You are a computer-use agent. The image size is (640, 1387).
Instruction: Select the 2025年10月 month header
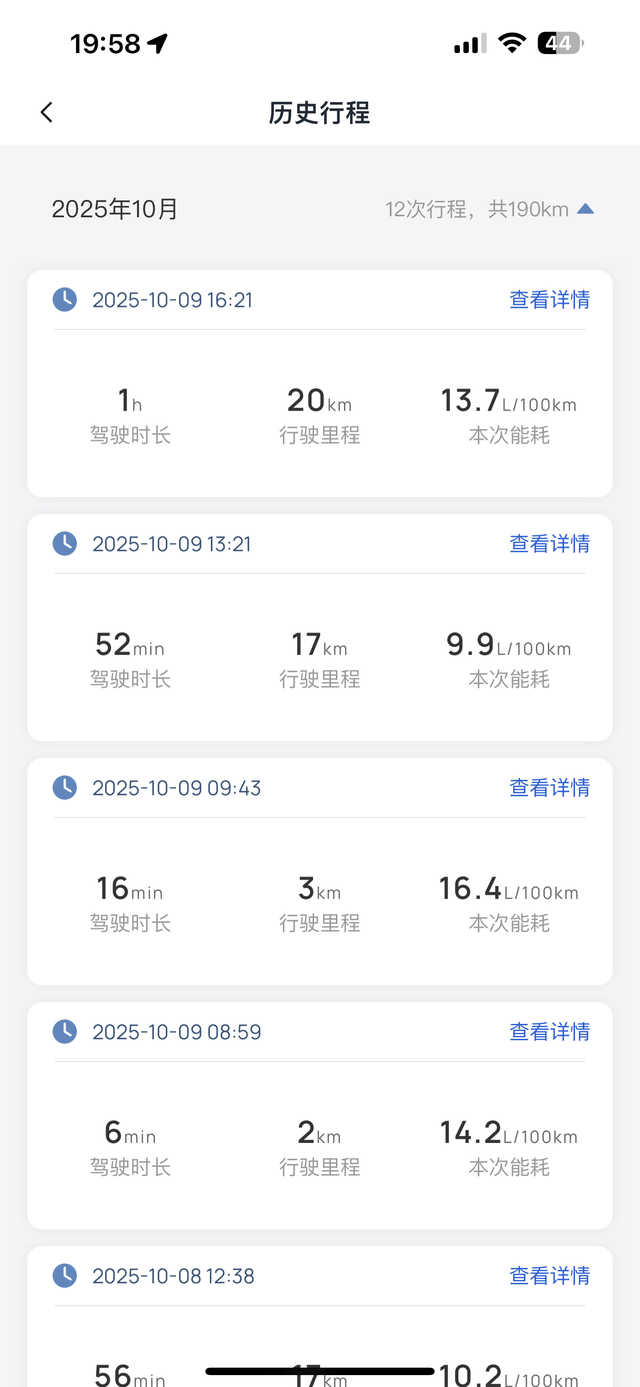(x=114, y=209)
